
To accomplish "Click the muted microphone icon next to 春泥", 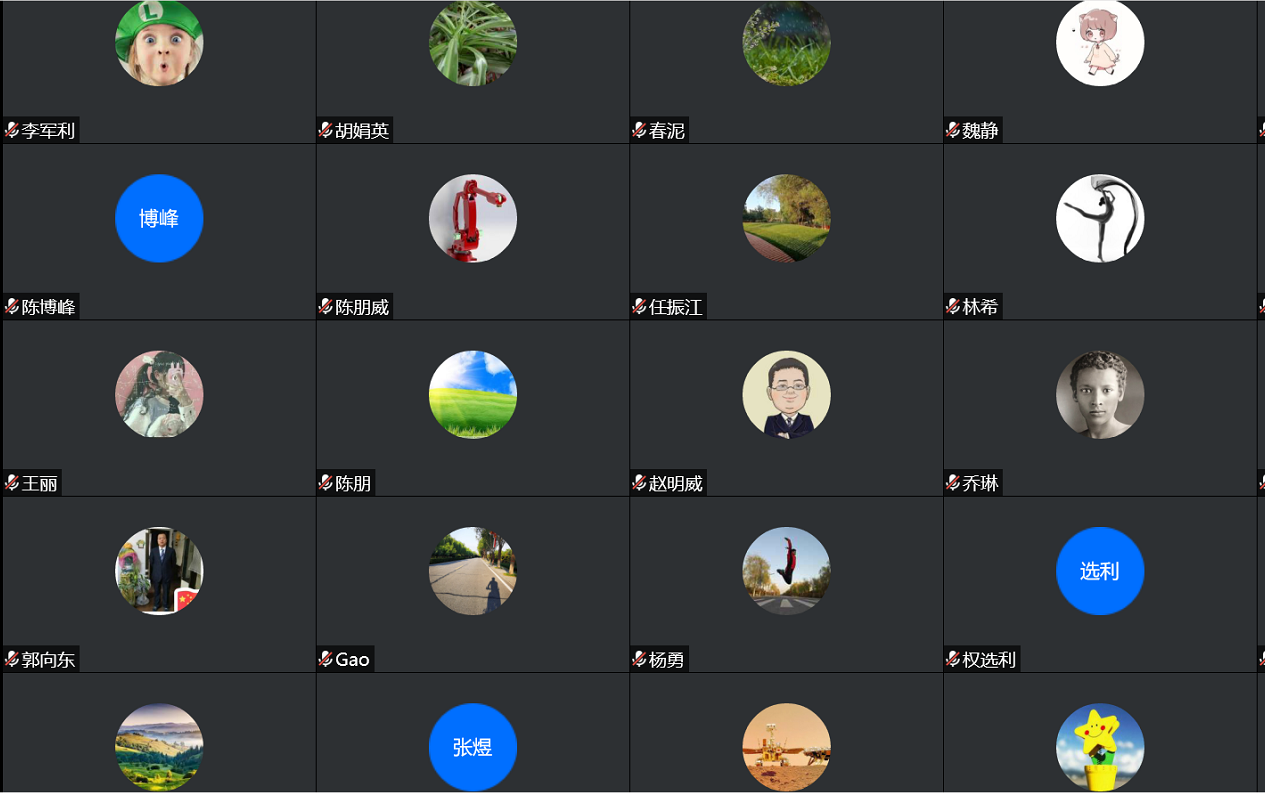I will point(639,130).
